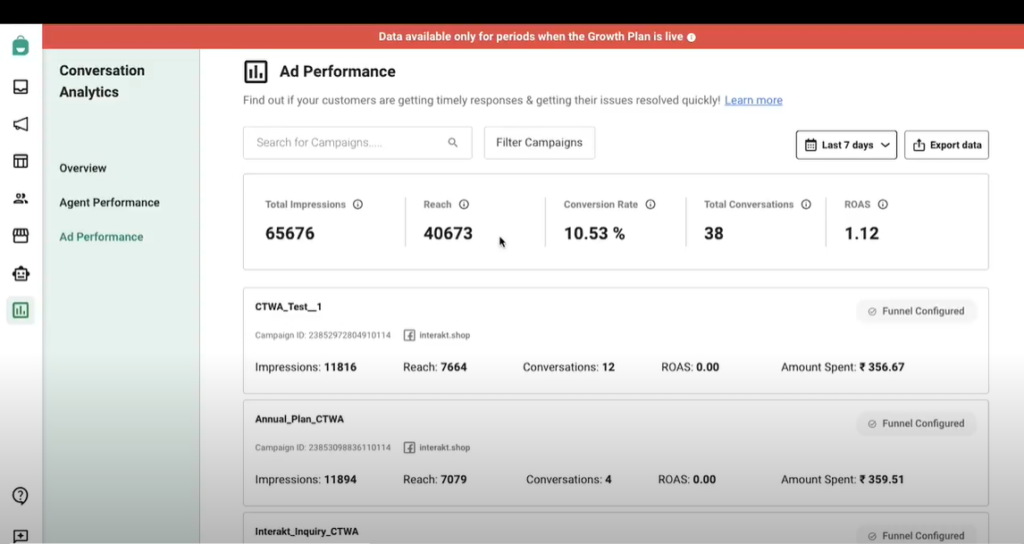Click Funnel Configured badge for Annual_Plan_CTWA
This screenshot has height=544, width=1024.
tap(916, 423)
